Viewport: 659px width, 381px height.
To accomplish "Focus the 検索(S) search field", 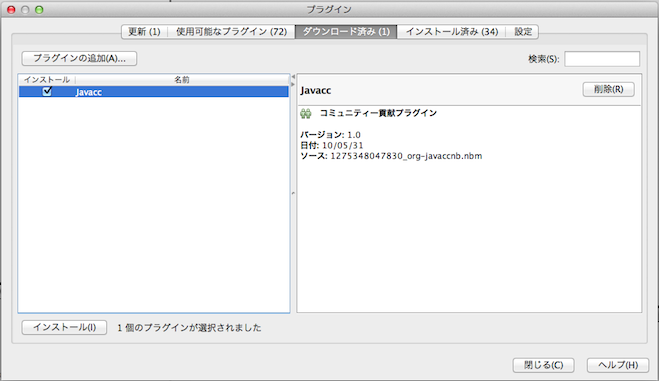I will click(602, 59).
